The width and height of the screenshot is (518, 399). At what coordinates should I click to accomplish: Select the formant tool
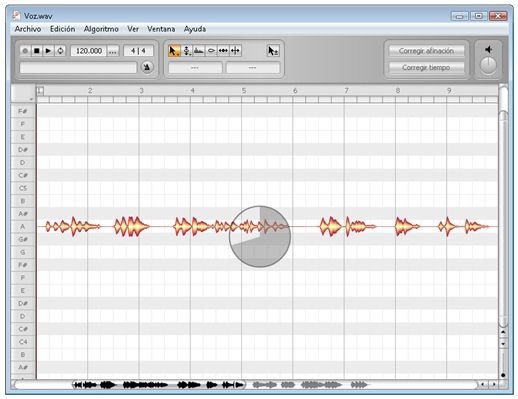click(199, 51)
